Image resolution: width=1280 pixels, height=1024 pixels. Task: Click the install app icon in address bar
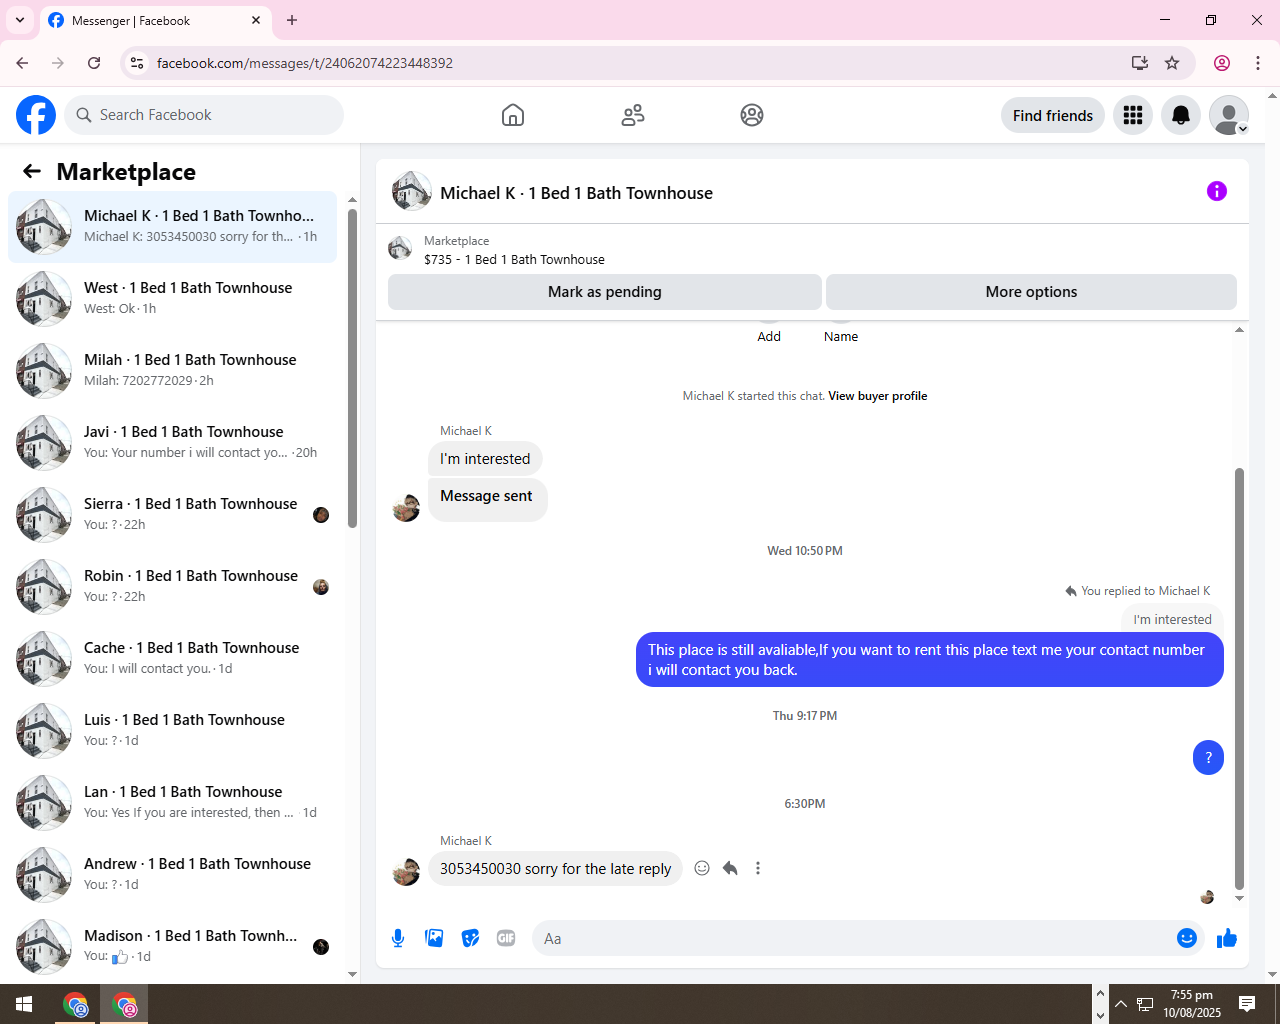pyautogui.click(x=1139, y=63)
